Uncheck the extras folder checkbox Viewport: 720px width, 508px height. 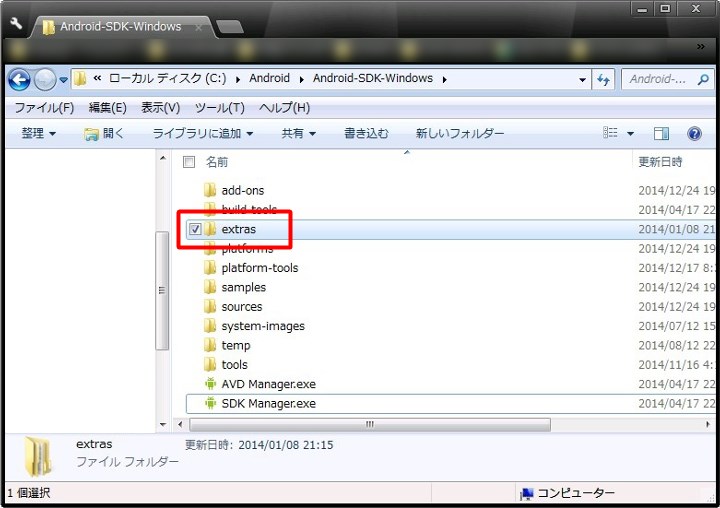click(x=195, y=229)
